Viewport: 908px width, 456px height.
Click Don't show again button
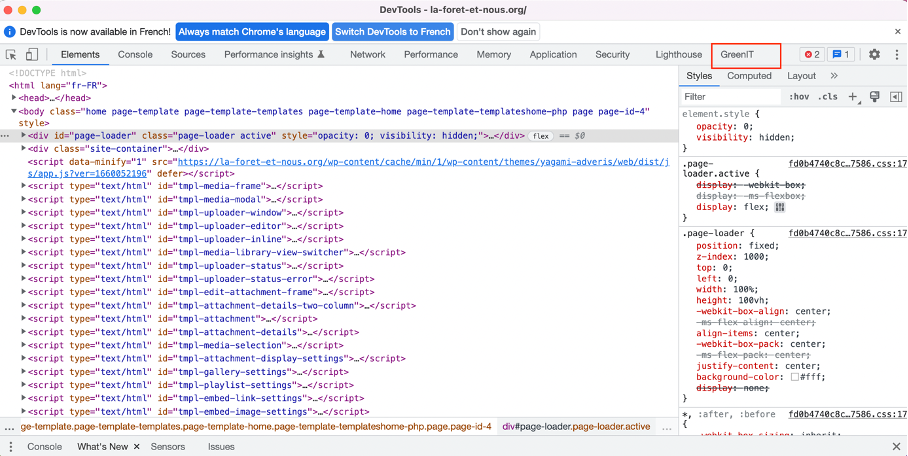(x=499, y=32)
